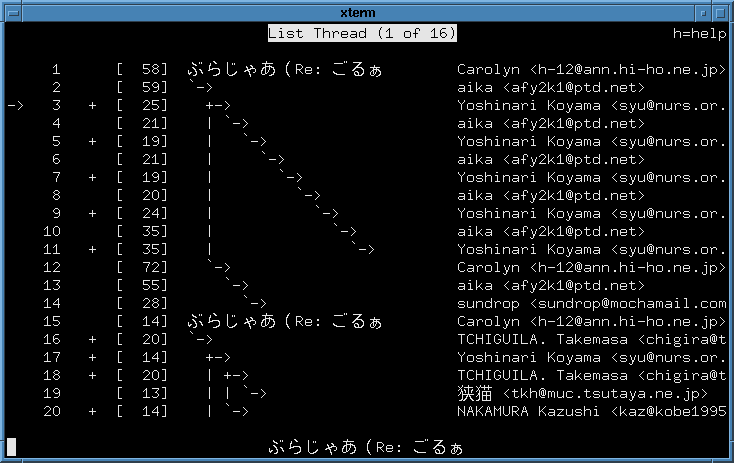Image resolution: width=734 pixels, height=463 pixels.
Task: Click the subject text in bottom status line
Action: [366, 447]
